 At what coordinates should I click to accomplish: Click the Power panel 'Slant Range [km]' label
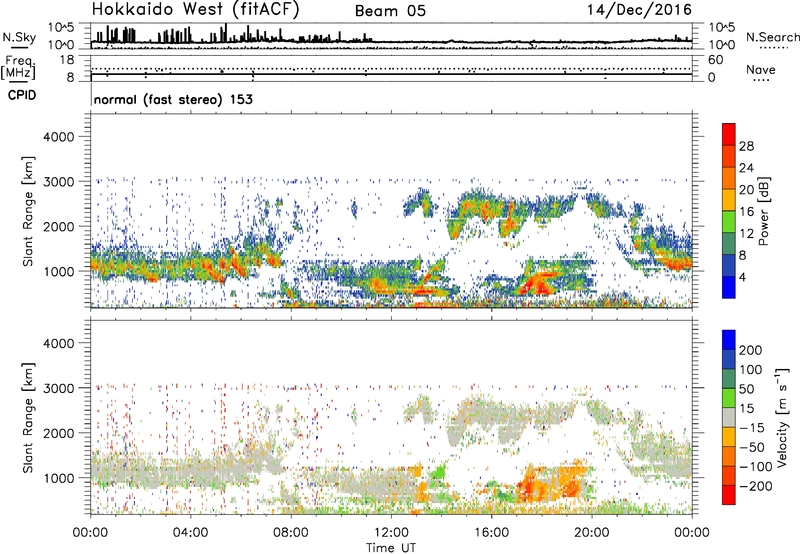tap(28, 211)
